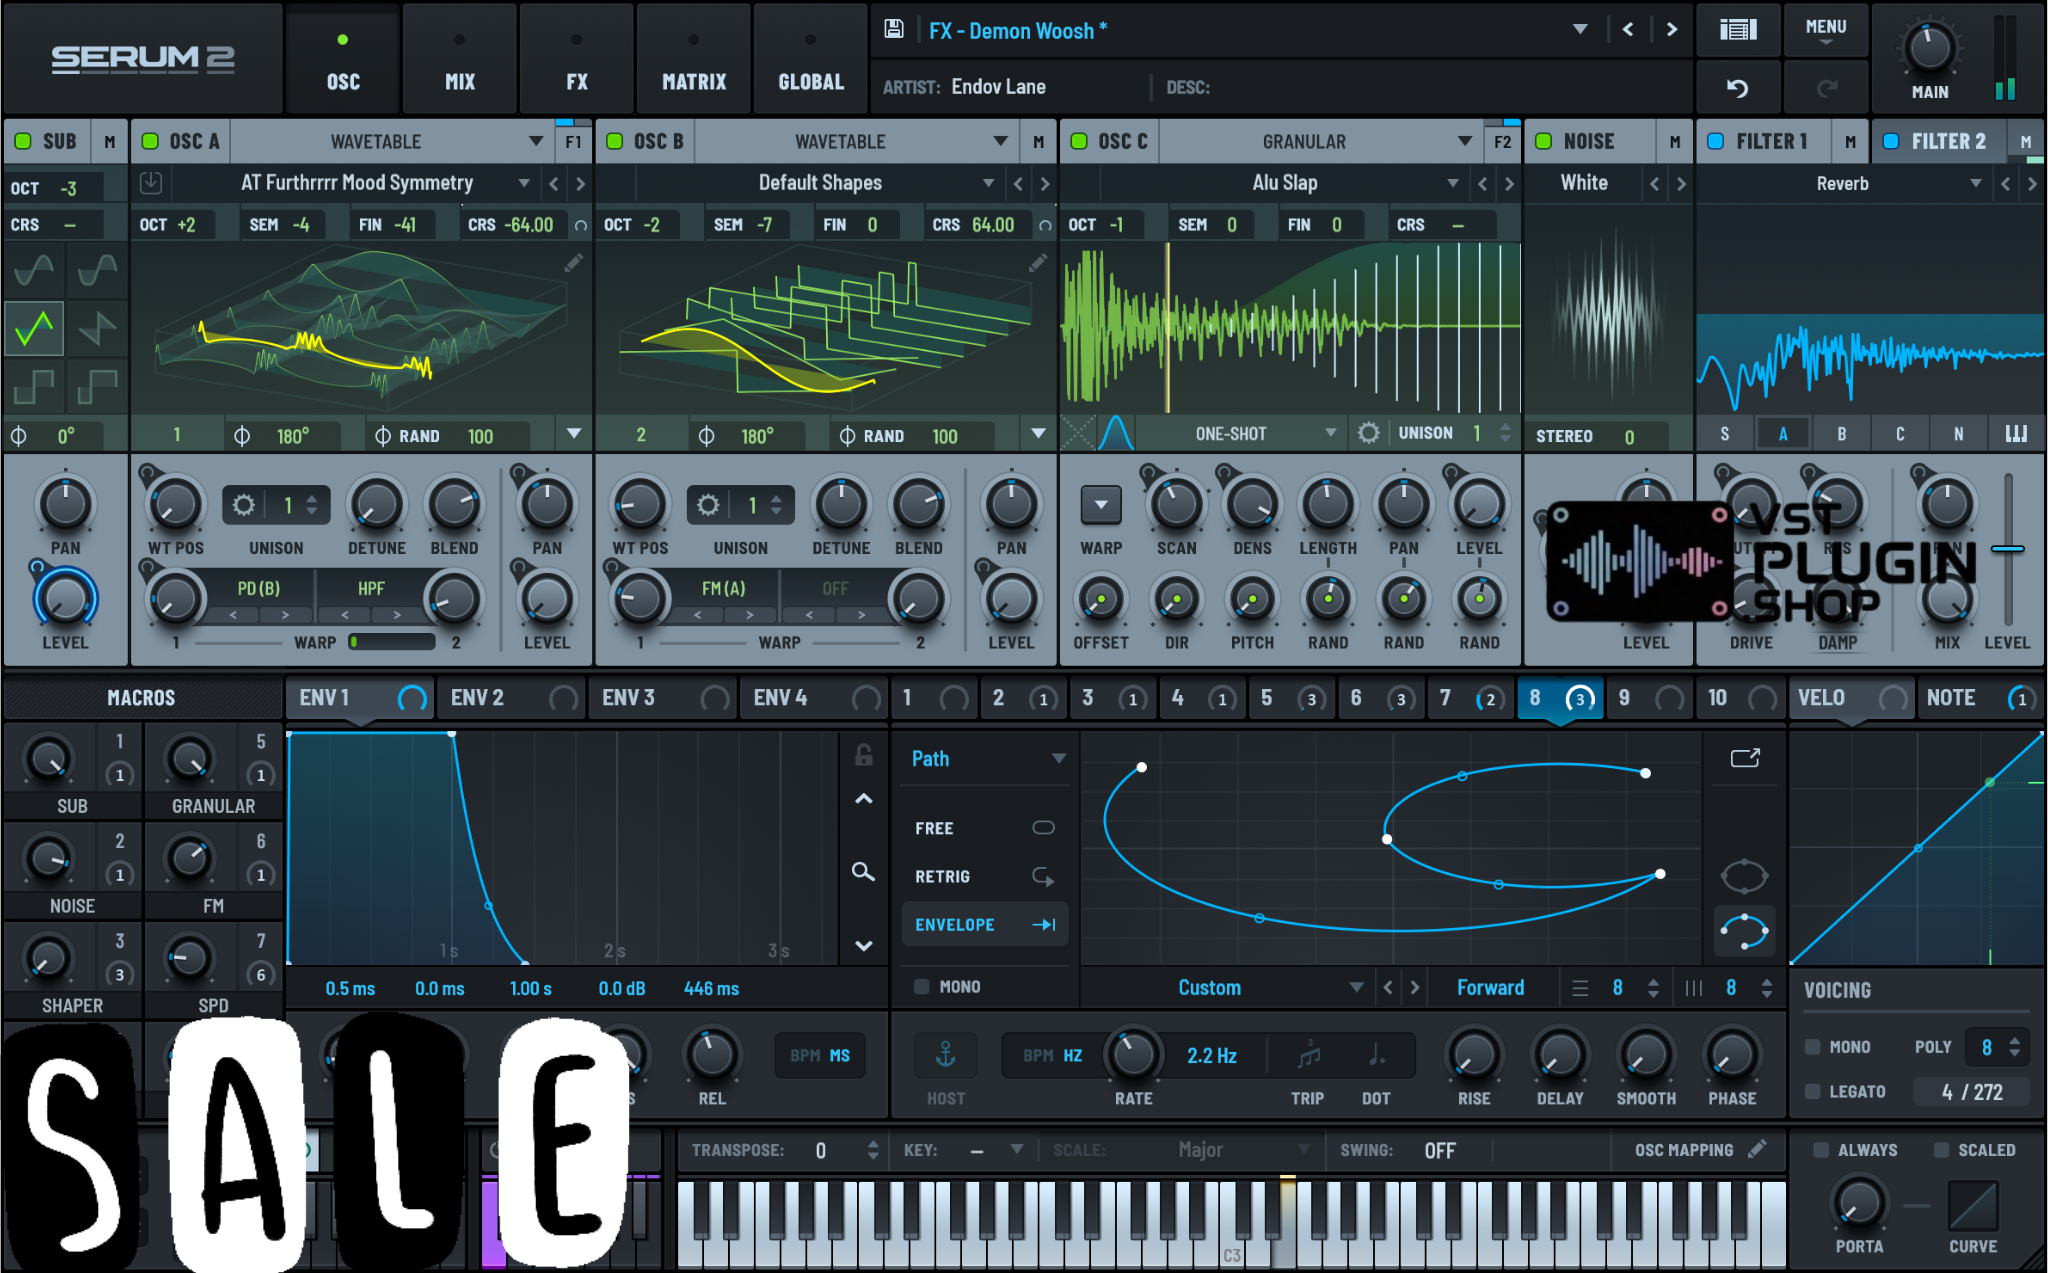The height and width of the screenshot is (1273, 2048).
Task: Enable the LFO MONO checkbox
Action: click(922, 987)
